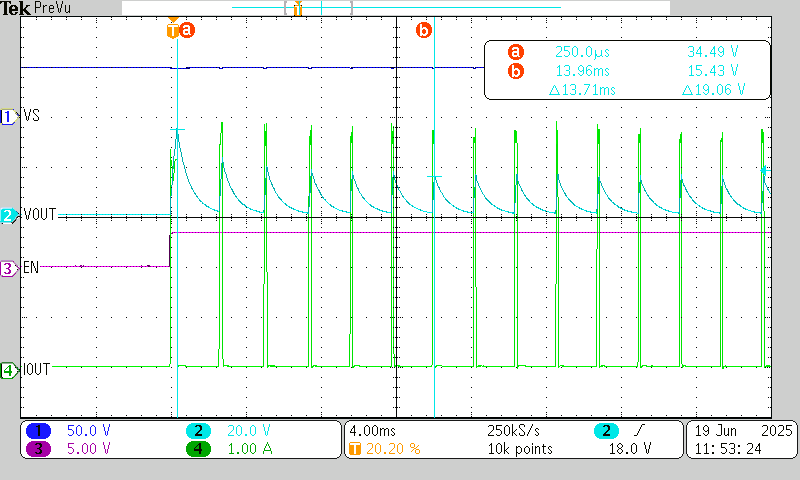Click channel 4 IOUT ground reference marker
Image resolution: width=800 pixels, height=480 pixels.
click(x=9, y=370)
